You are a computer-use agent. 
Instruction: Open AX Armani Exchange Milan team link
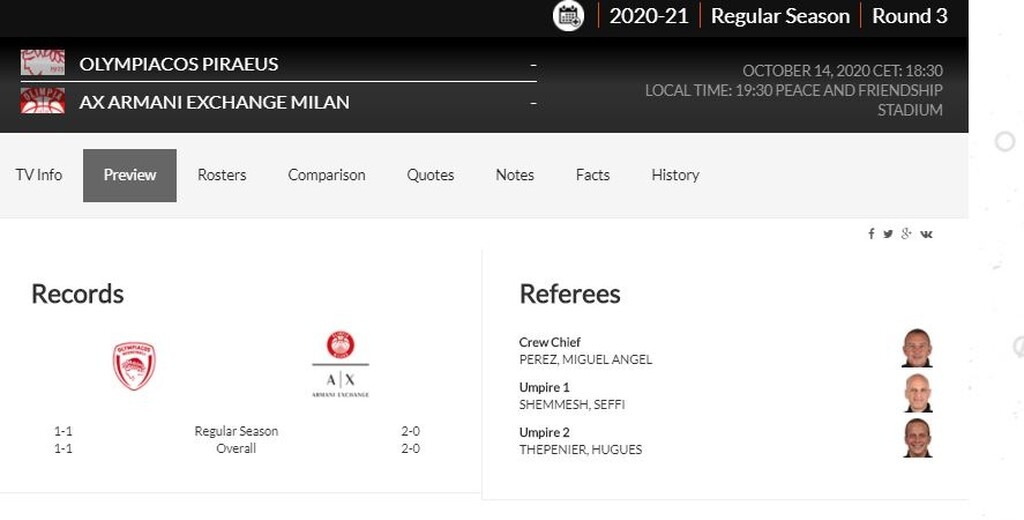point(214,102)
